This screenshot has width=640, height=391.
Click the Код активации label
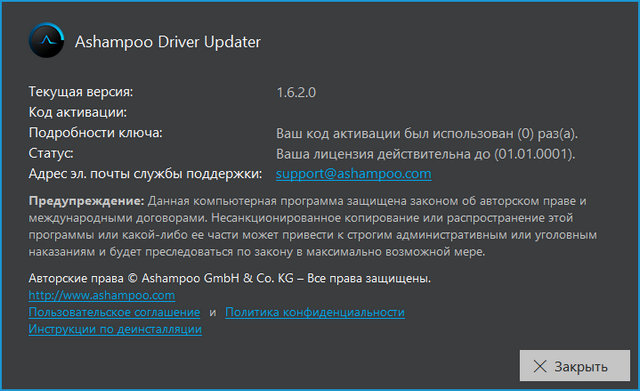(x=78, y=112)
